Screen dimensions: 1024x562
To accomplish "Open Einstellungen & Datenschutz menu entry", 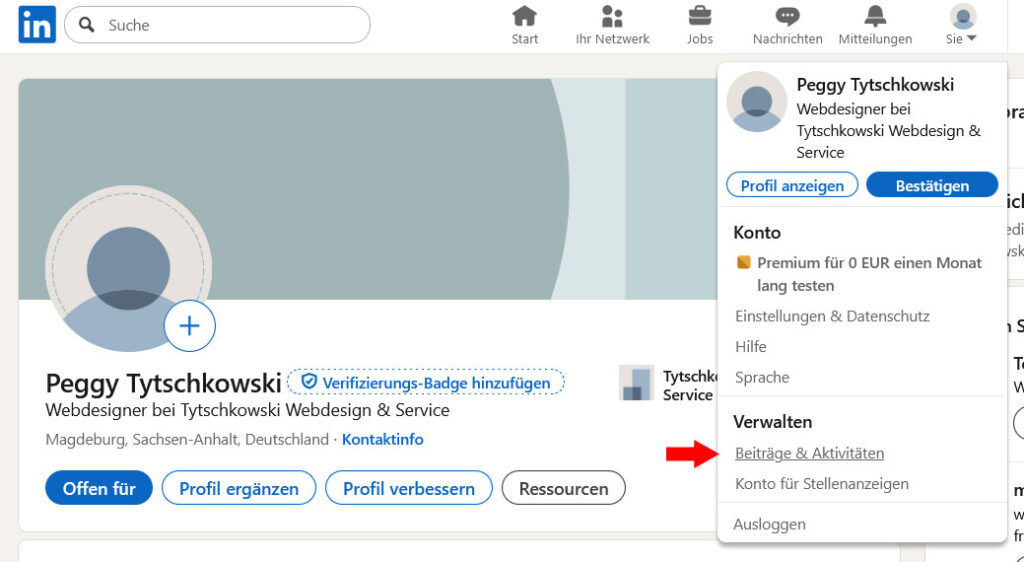I will click(832, 316).
